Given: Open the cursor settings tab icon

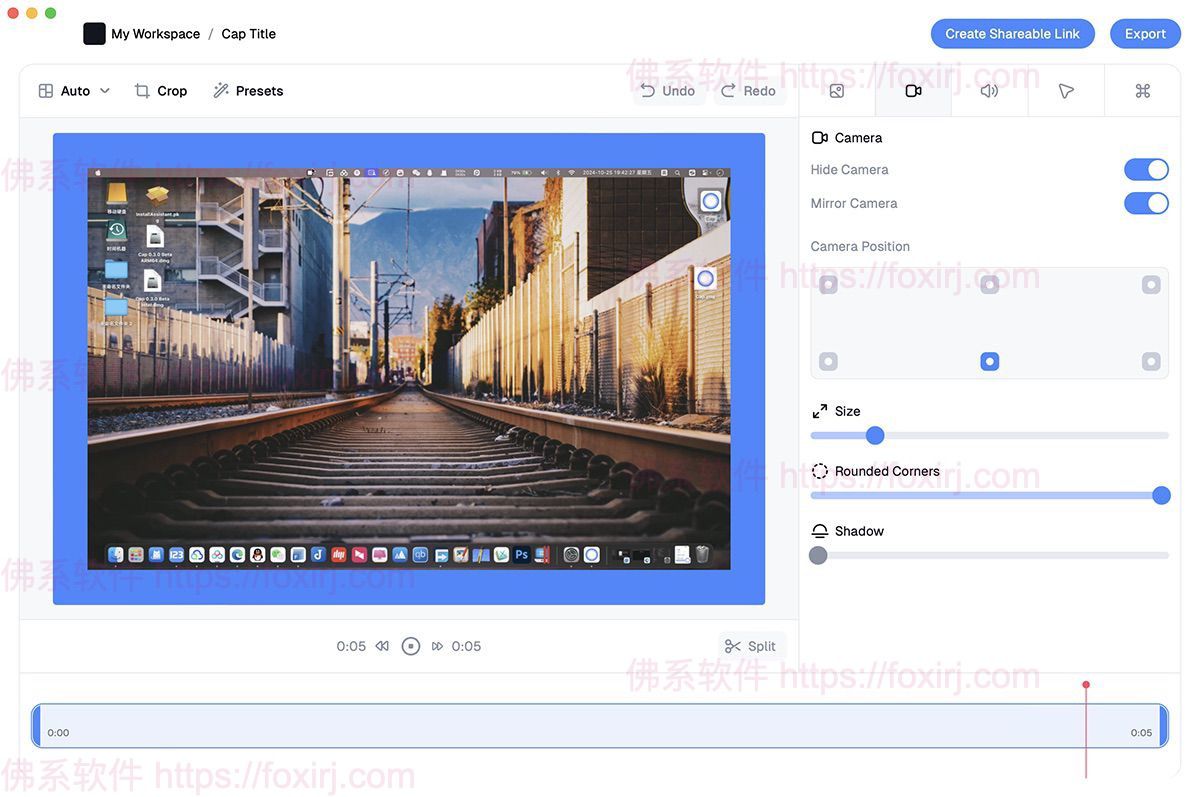Looking at the screenshot, I should click(1066, 91).
